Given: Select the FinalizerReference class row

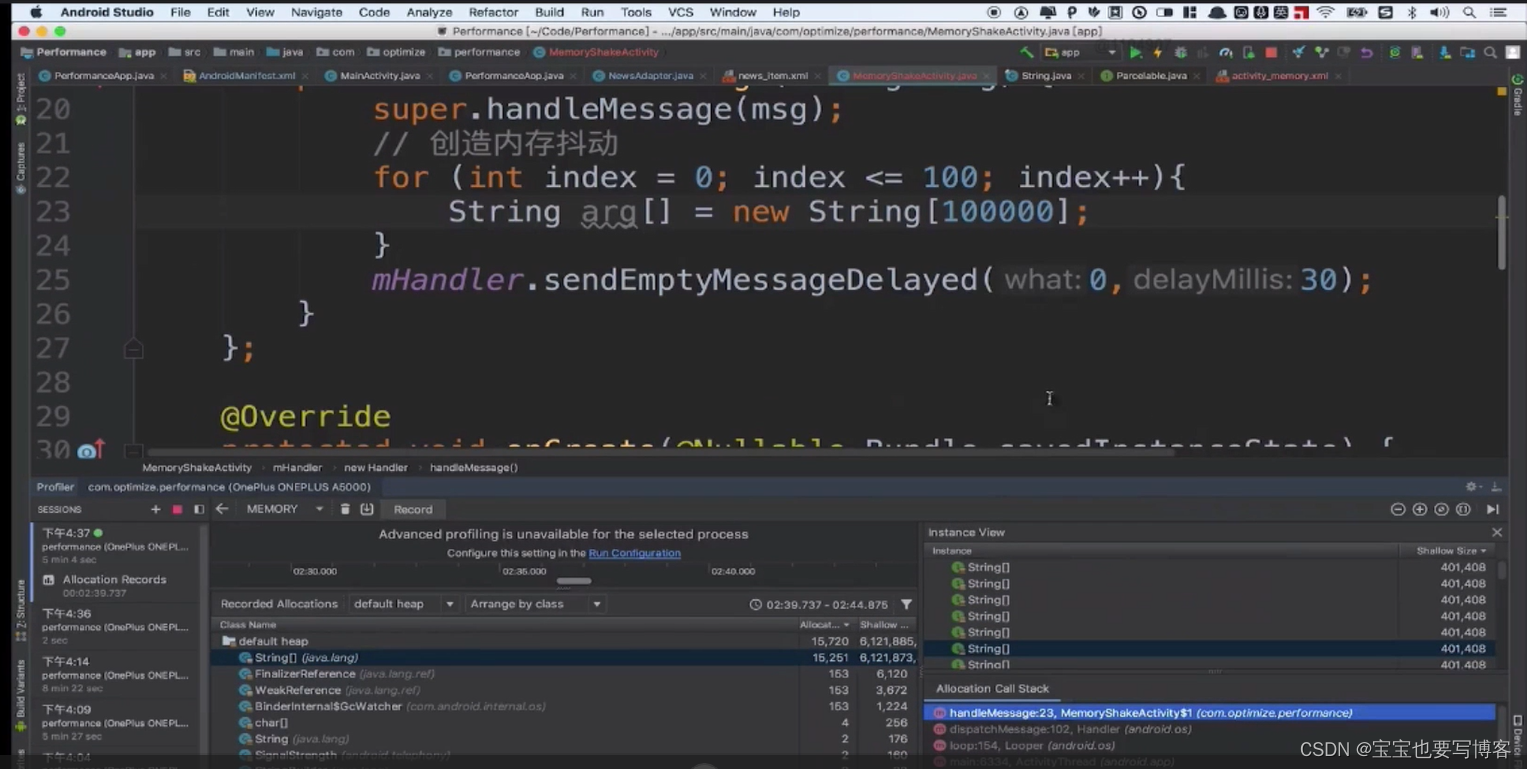Looking at the screenshot, I should tap(565, 674).
